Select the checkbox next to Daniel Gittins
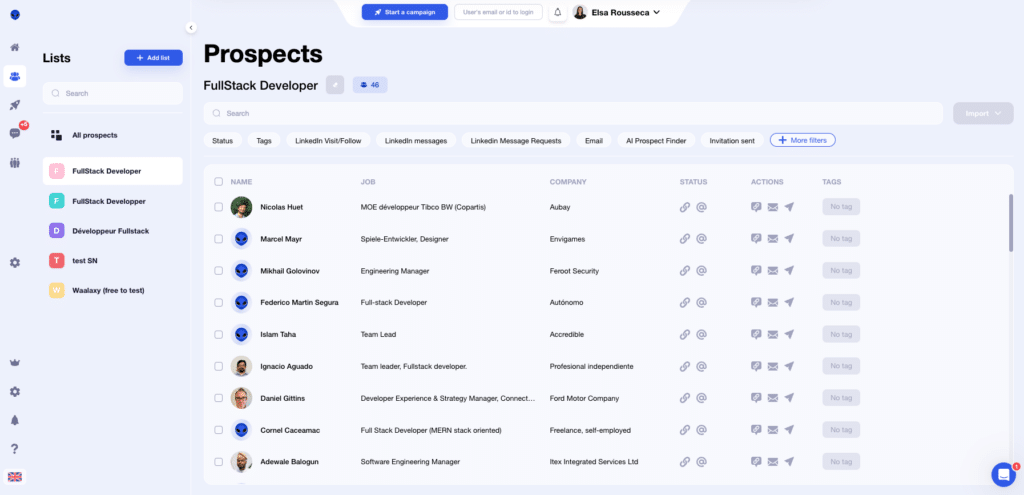Screen dimensions: 1024x495 218,398
